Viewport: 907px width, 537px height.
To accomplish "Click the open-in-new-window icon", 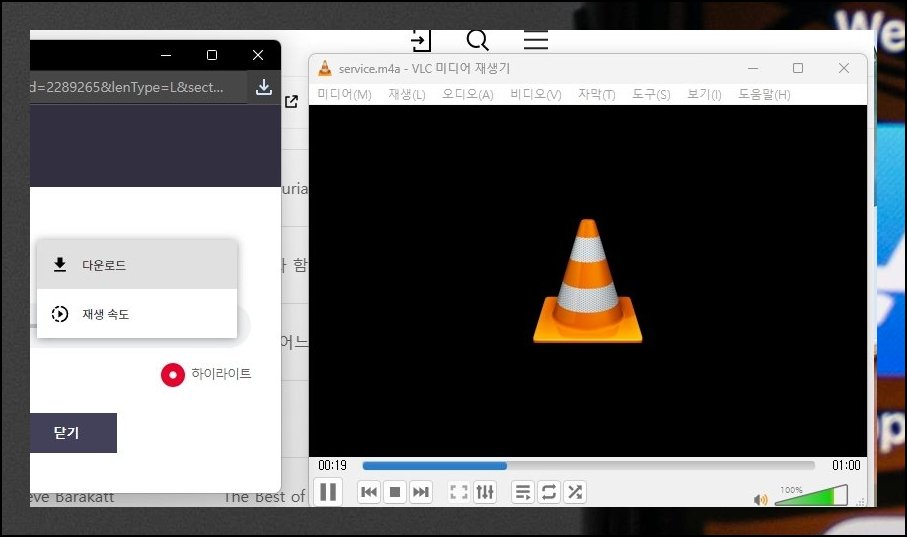I will [x=292, y=101].
